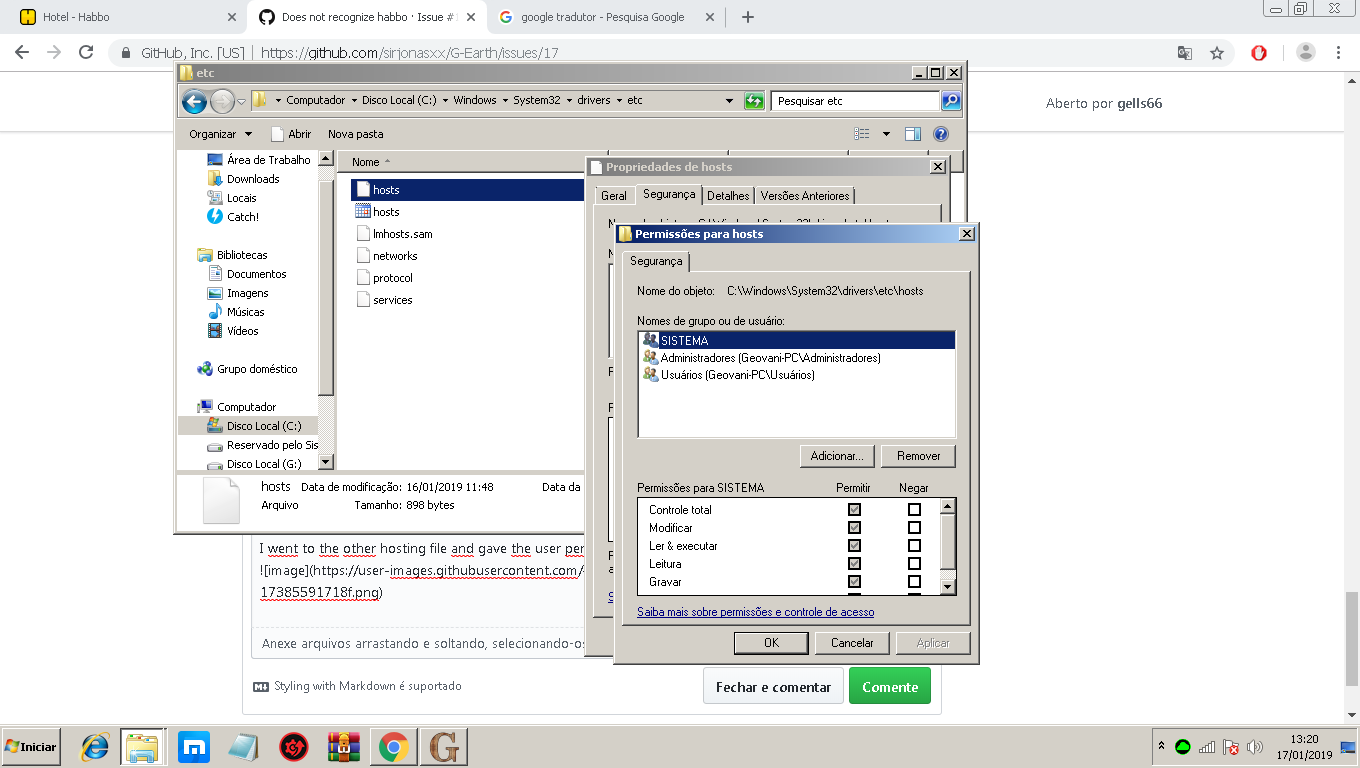Open the change view dropdown arrow

tap(884, 133)
